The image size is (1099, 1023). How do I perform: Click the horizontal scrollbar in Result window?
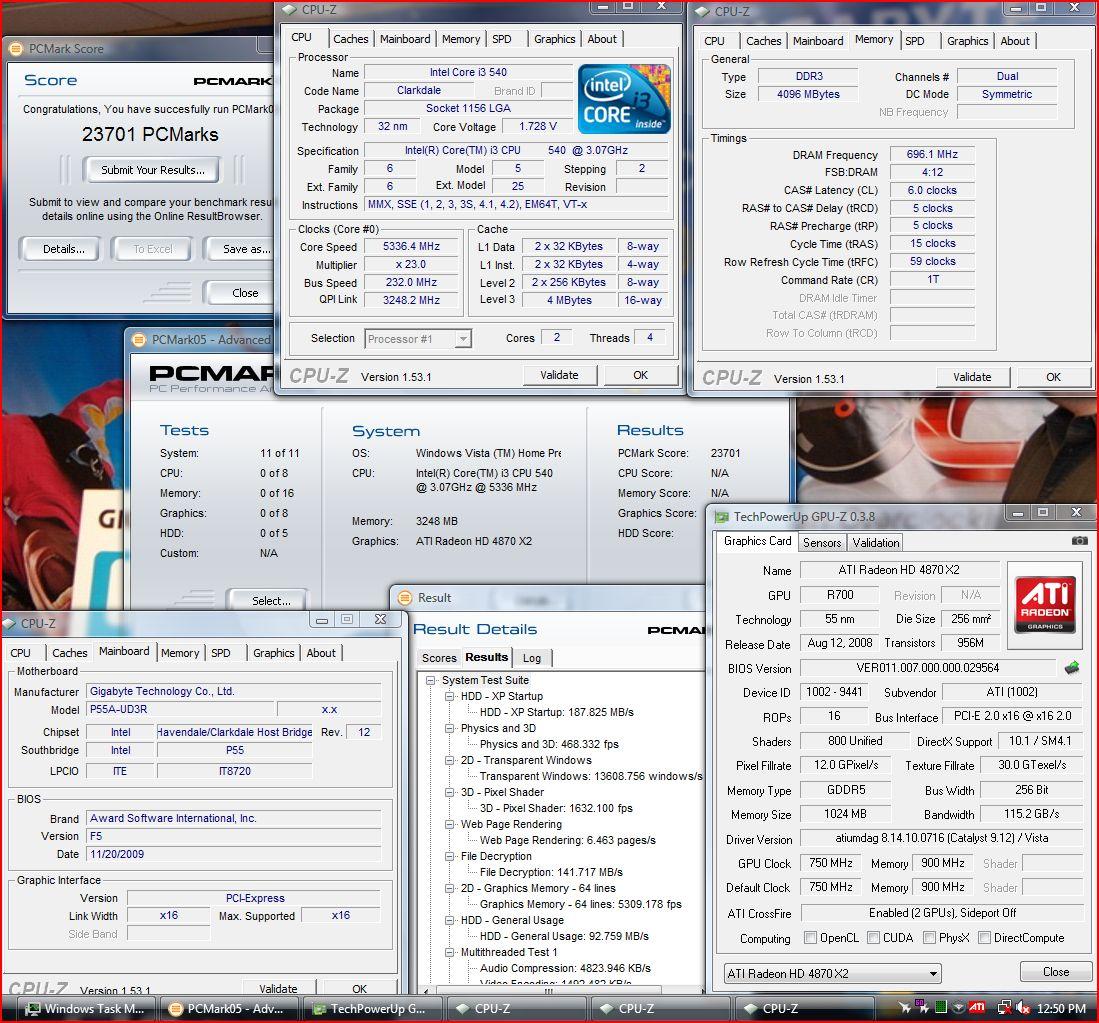click(x=549, y=991)
